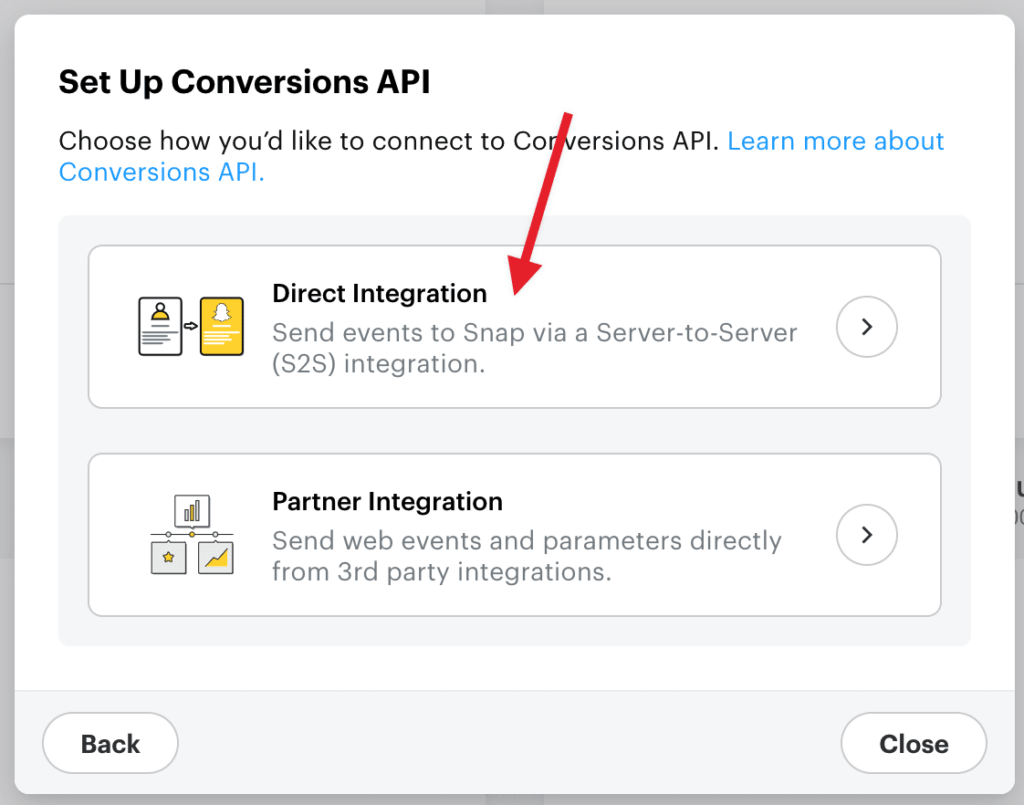Click the Direct Integration title text
The height and width of the screenshot is (805, 1024).
(x=379, y=293)
